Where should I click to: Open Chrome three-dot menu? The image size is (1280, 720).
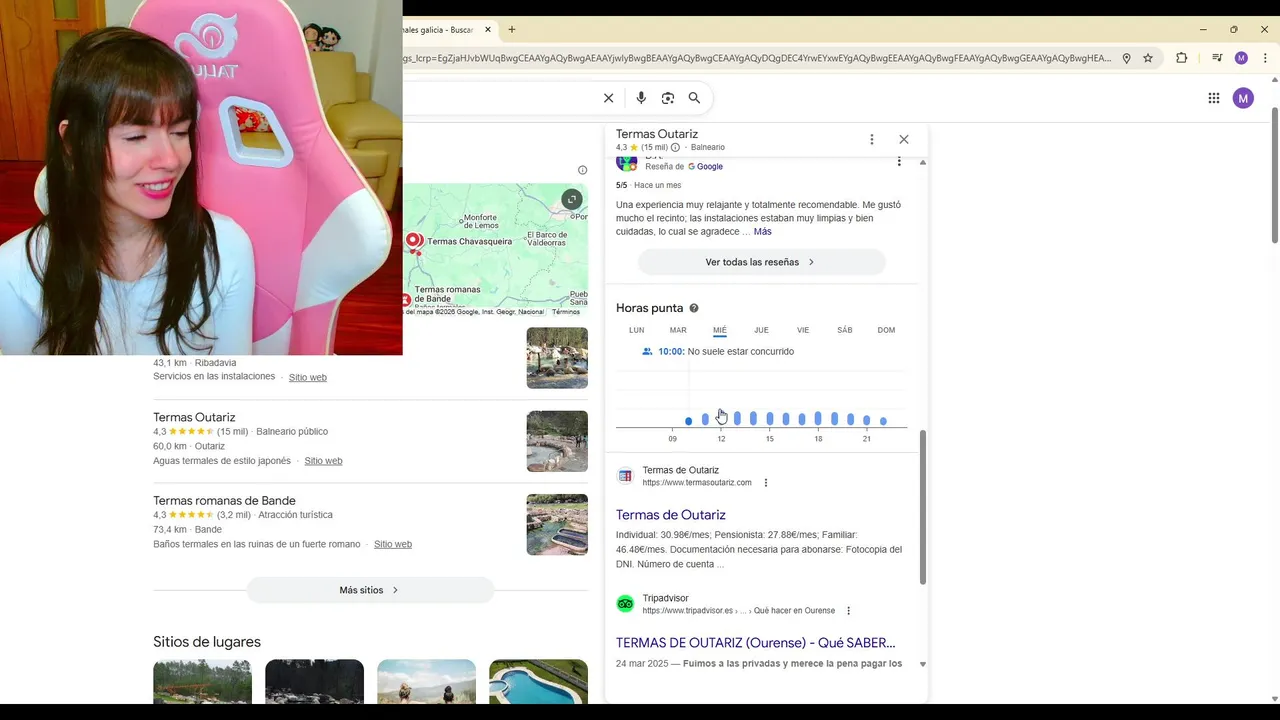[1265, 58]
